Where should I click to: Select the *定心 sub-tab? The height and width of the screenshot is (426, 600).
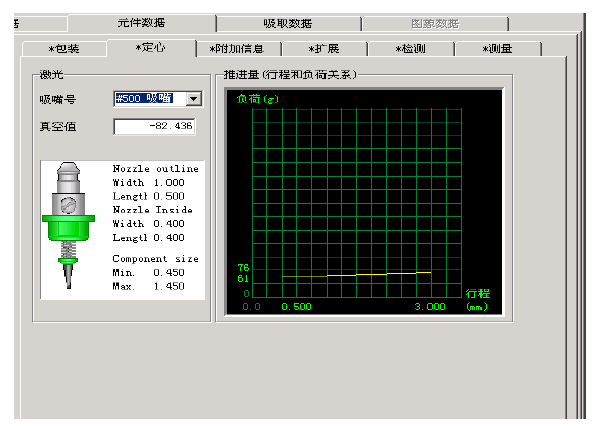point(151,48)
